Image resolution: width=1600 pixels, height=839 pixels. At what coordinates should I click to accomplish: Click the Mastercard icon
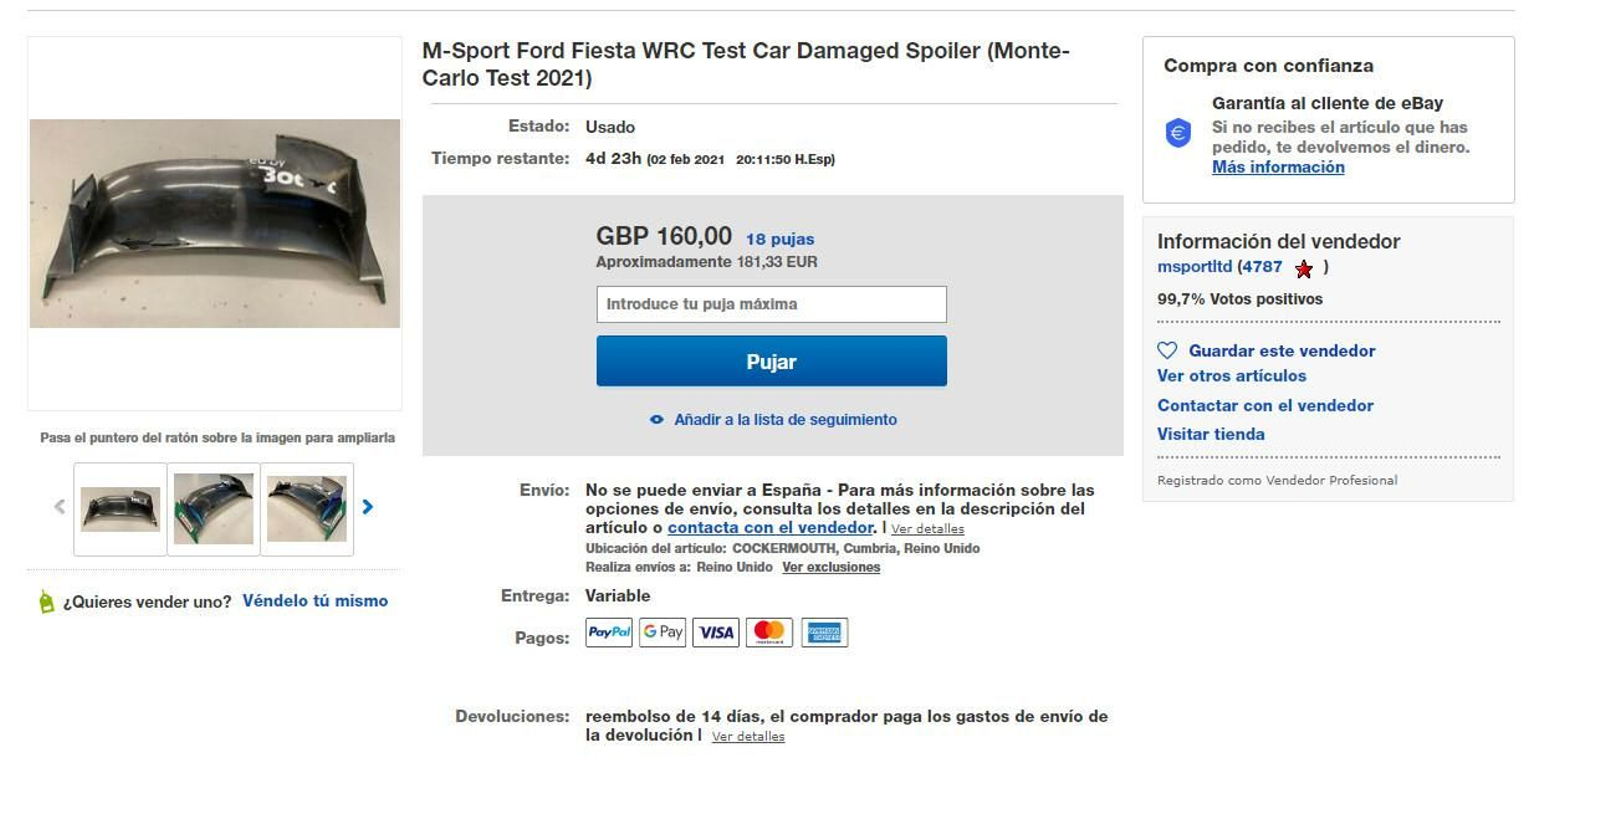click(x=769, y=632)
